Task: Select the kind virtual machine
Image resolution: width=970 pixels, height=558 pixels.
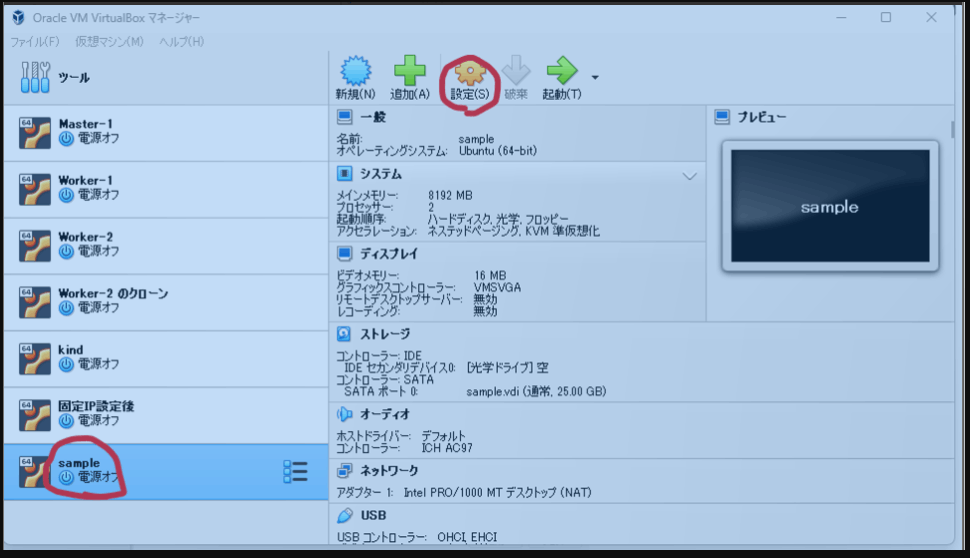Action: coord(166,359)
